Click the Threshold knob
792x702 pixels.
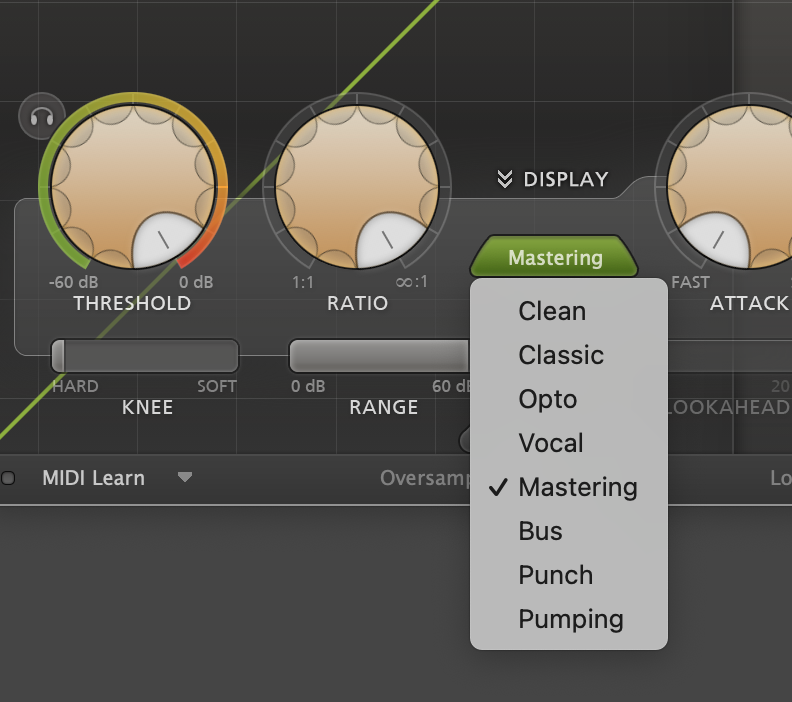(133, 186)
